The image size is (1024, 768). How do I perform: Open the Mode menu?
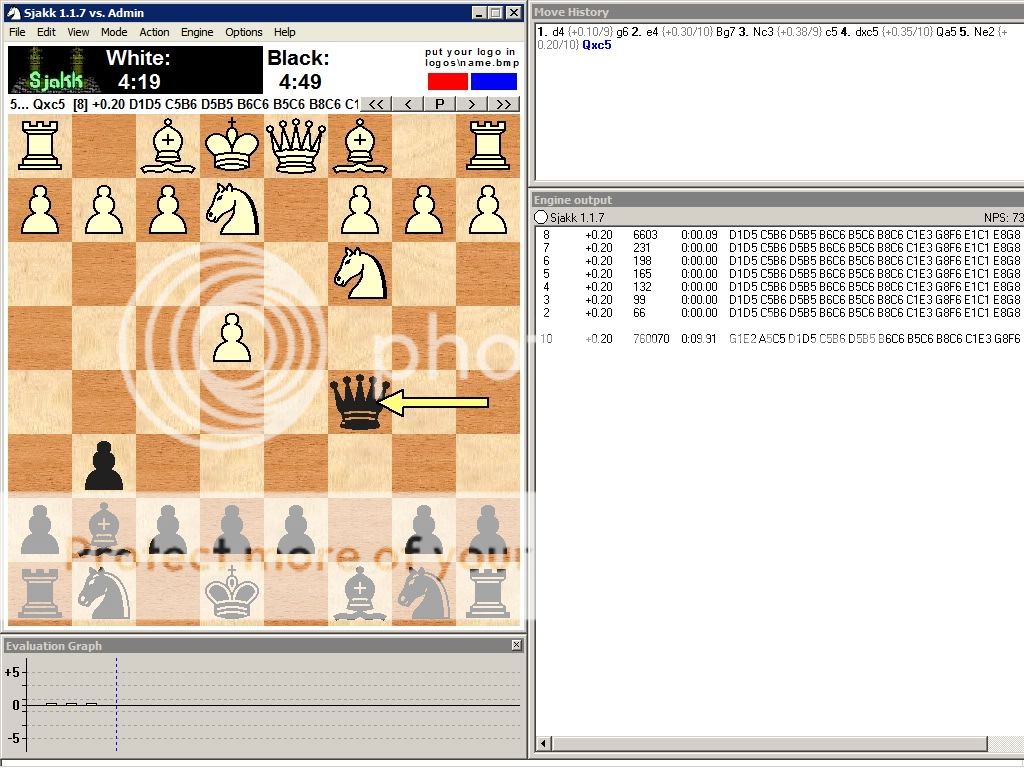click(x=113, y=32)
